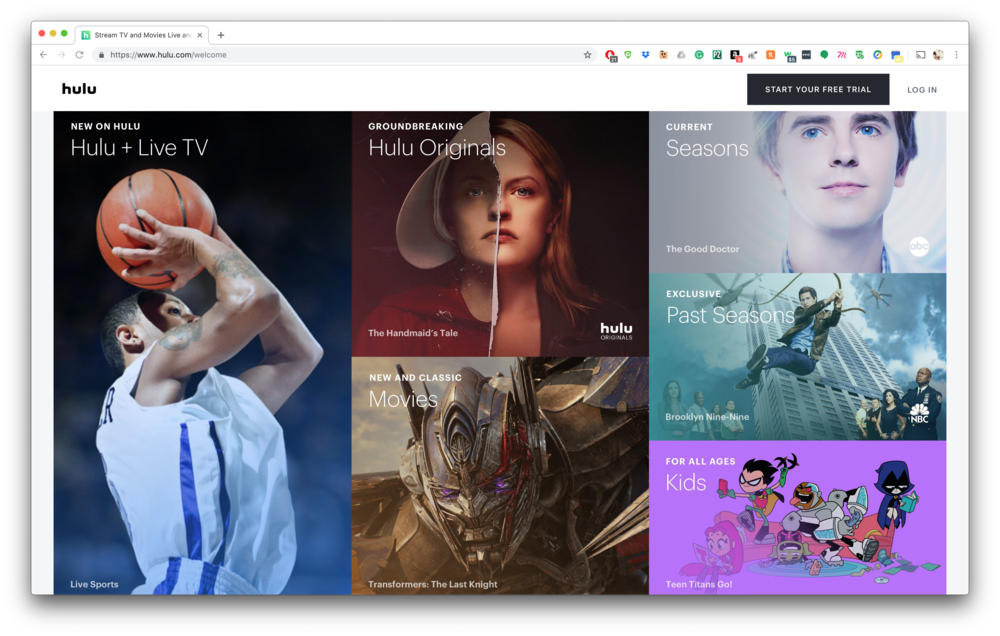1000x636 pixels.
Task: Click the "GROUNDBREAKING" label
Action: (416, 126)
